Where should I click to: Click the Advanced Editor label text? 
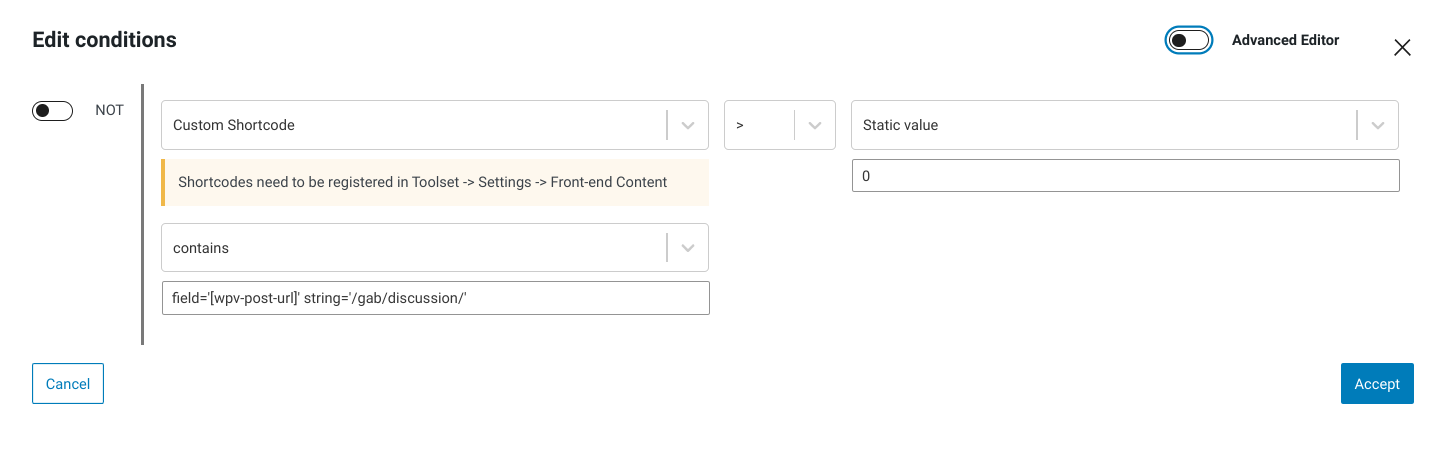[1285, 40]
